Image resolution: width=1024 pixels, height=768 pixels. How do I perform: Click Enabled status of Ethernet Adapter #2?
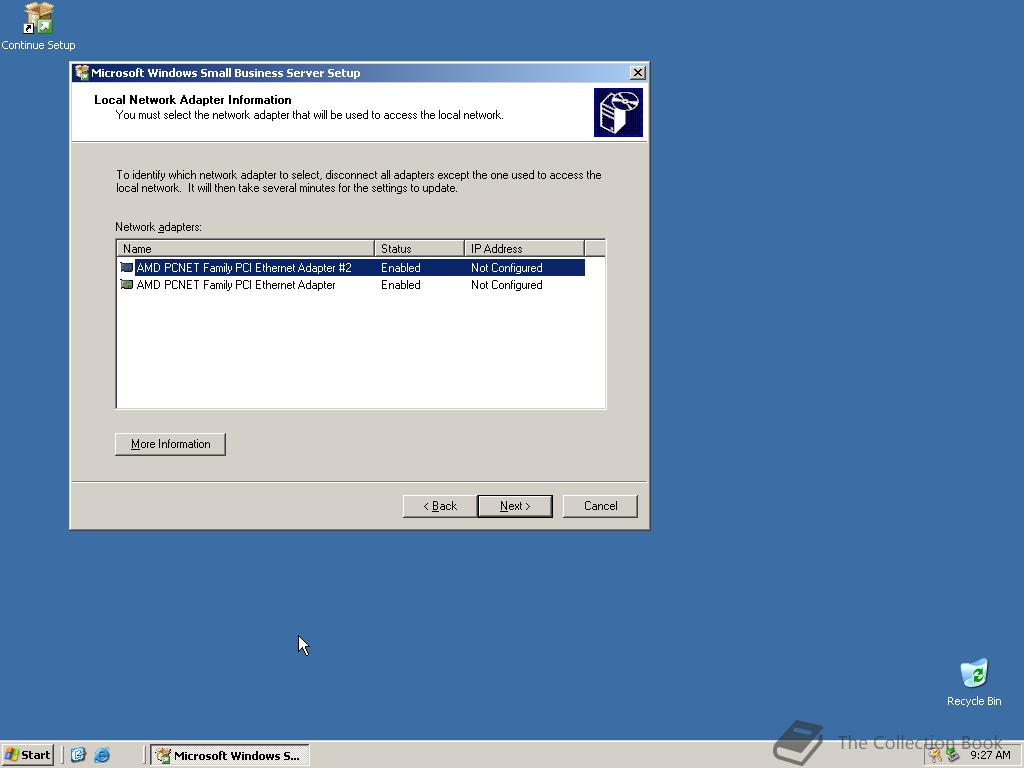coord(400,268)
